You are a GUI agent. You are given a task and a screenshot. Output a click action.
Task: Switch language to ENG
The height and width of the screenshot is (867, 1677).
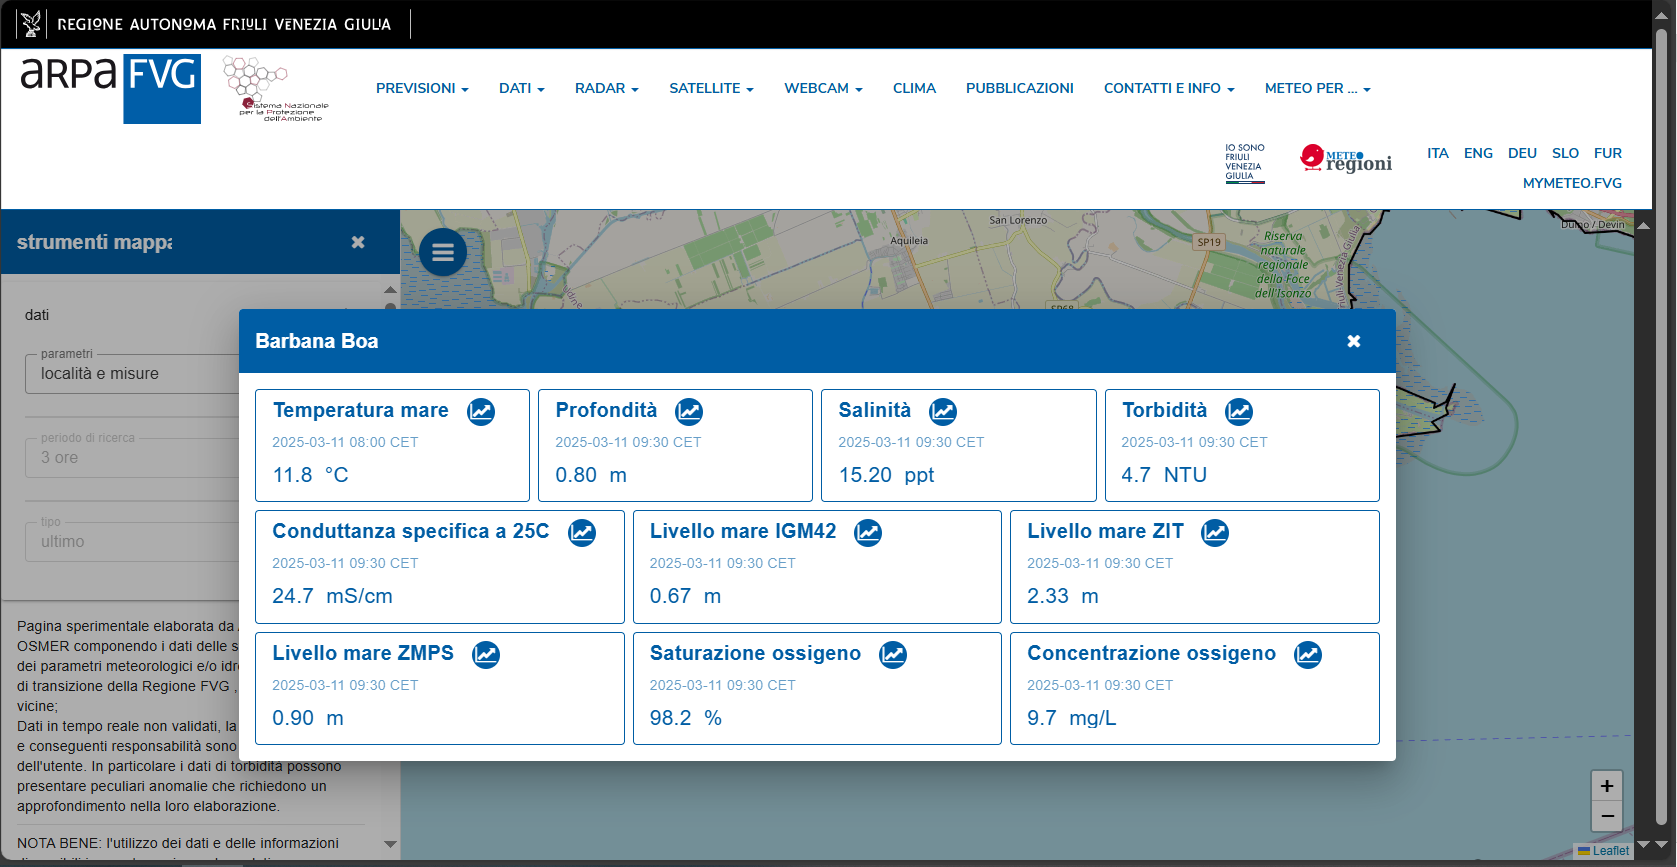tap(1478, 153)
